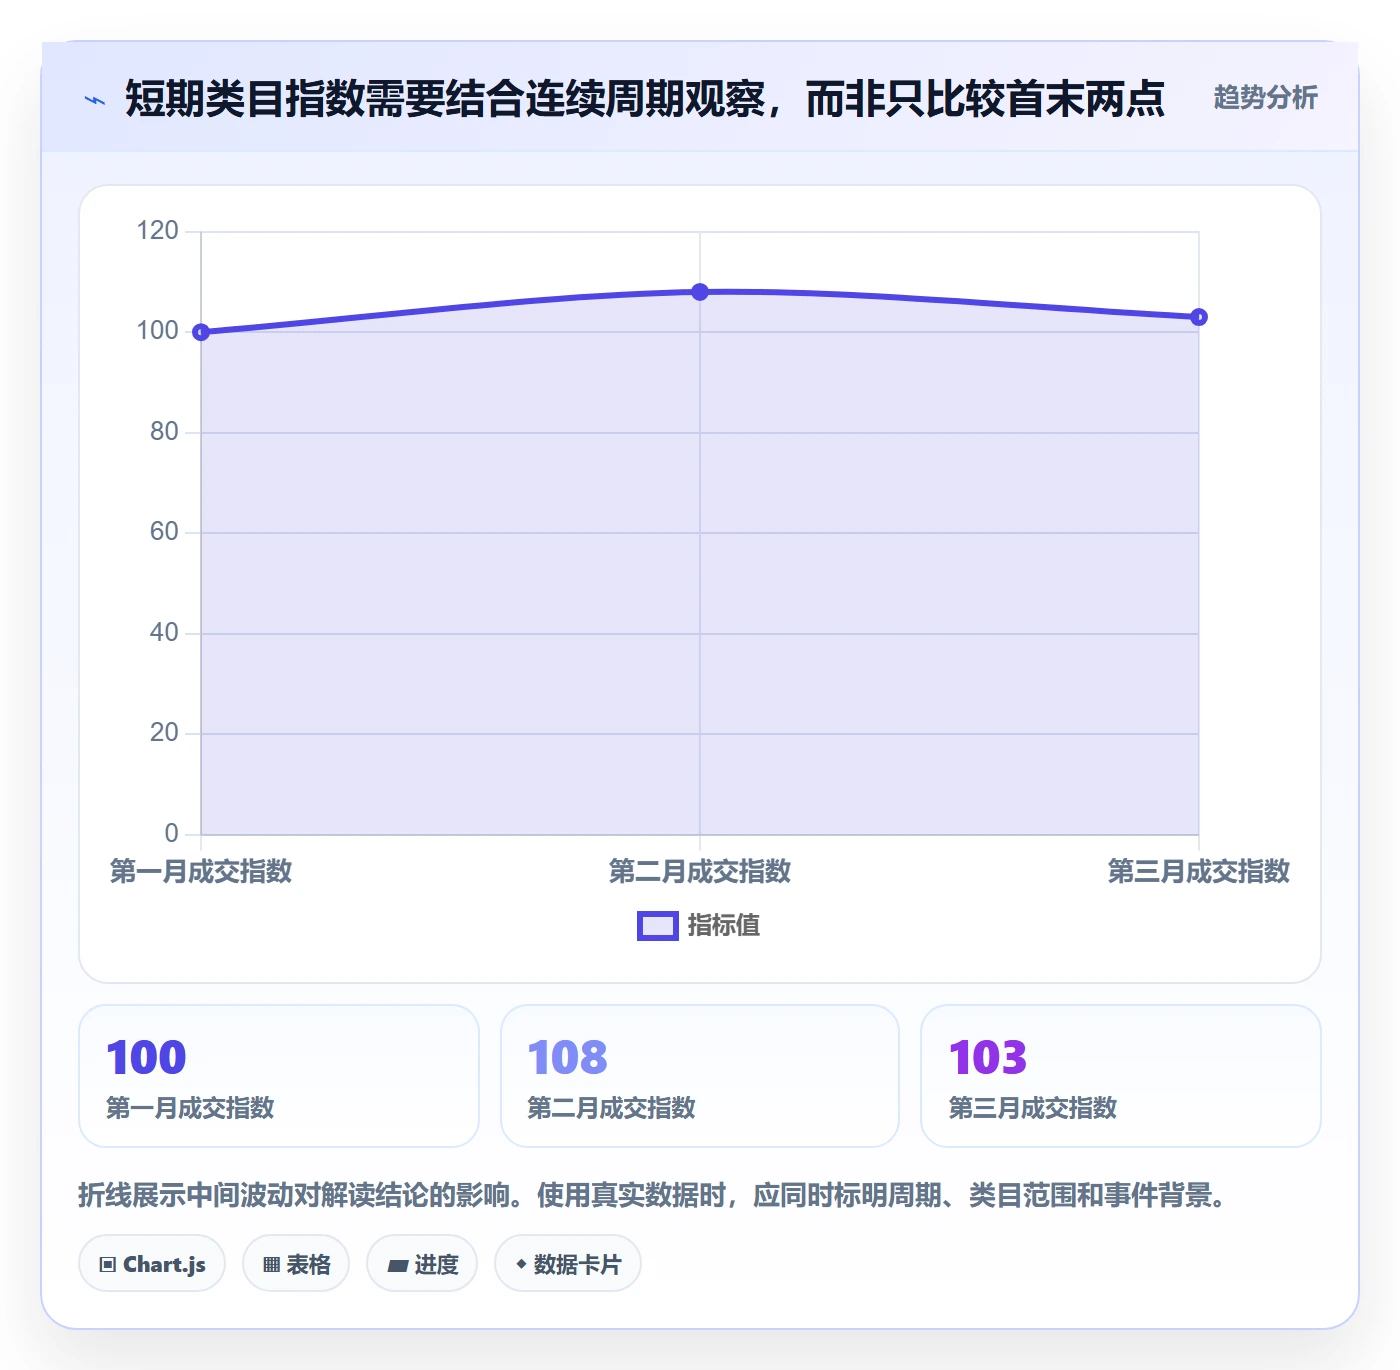Click the 数据卡片 chip

tap(568, 1264)
